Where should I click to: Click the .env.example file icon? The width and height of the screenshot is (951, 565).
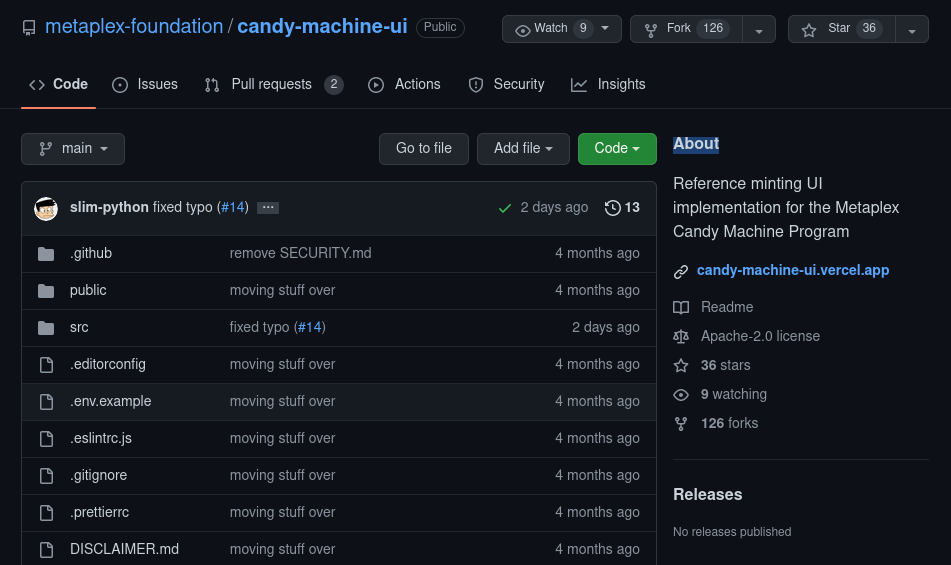[46, 402]
